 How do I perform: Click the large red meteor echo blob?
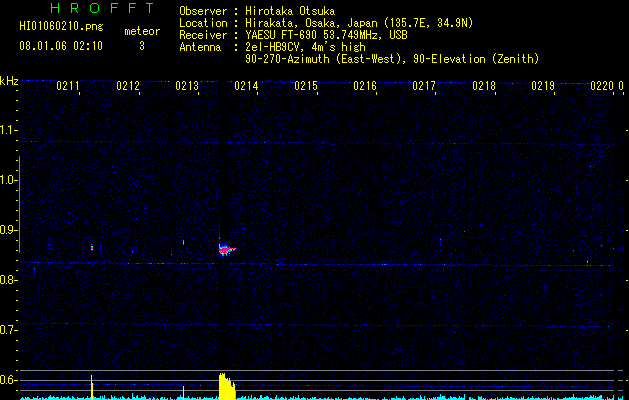click(226, 250)
